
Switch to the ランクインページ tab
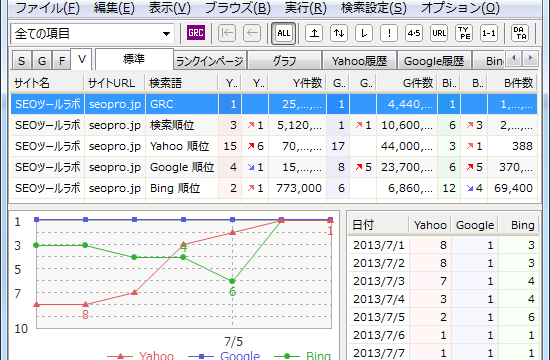point(210,61)
